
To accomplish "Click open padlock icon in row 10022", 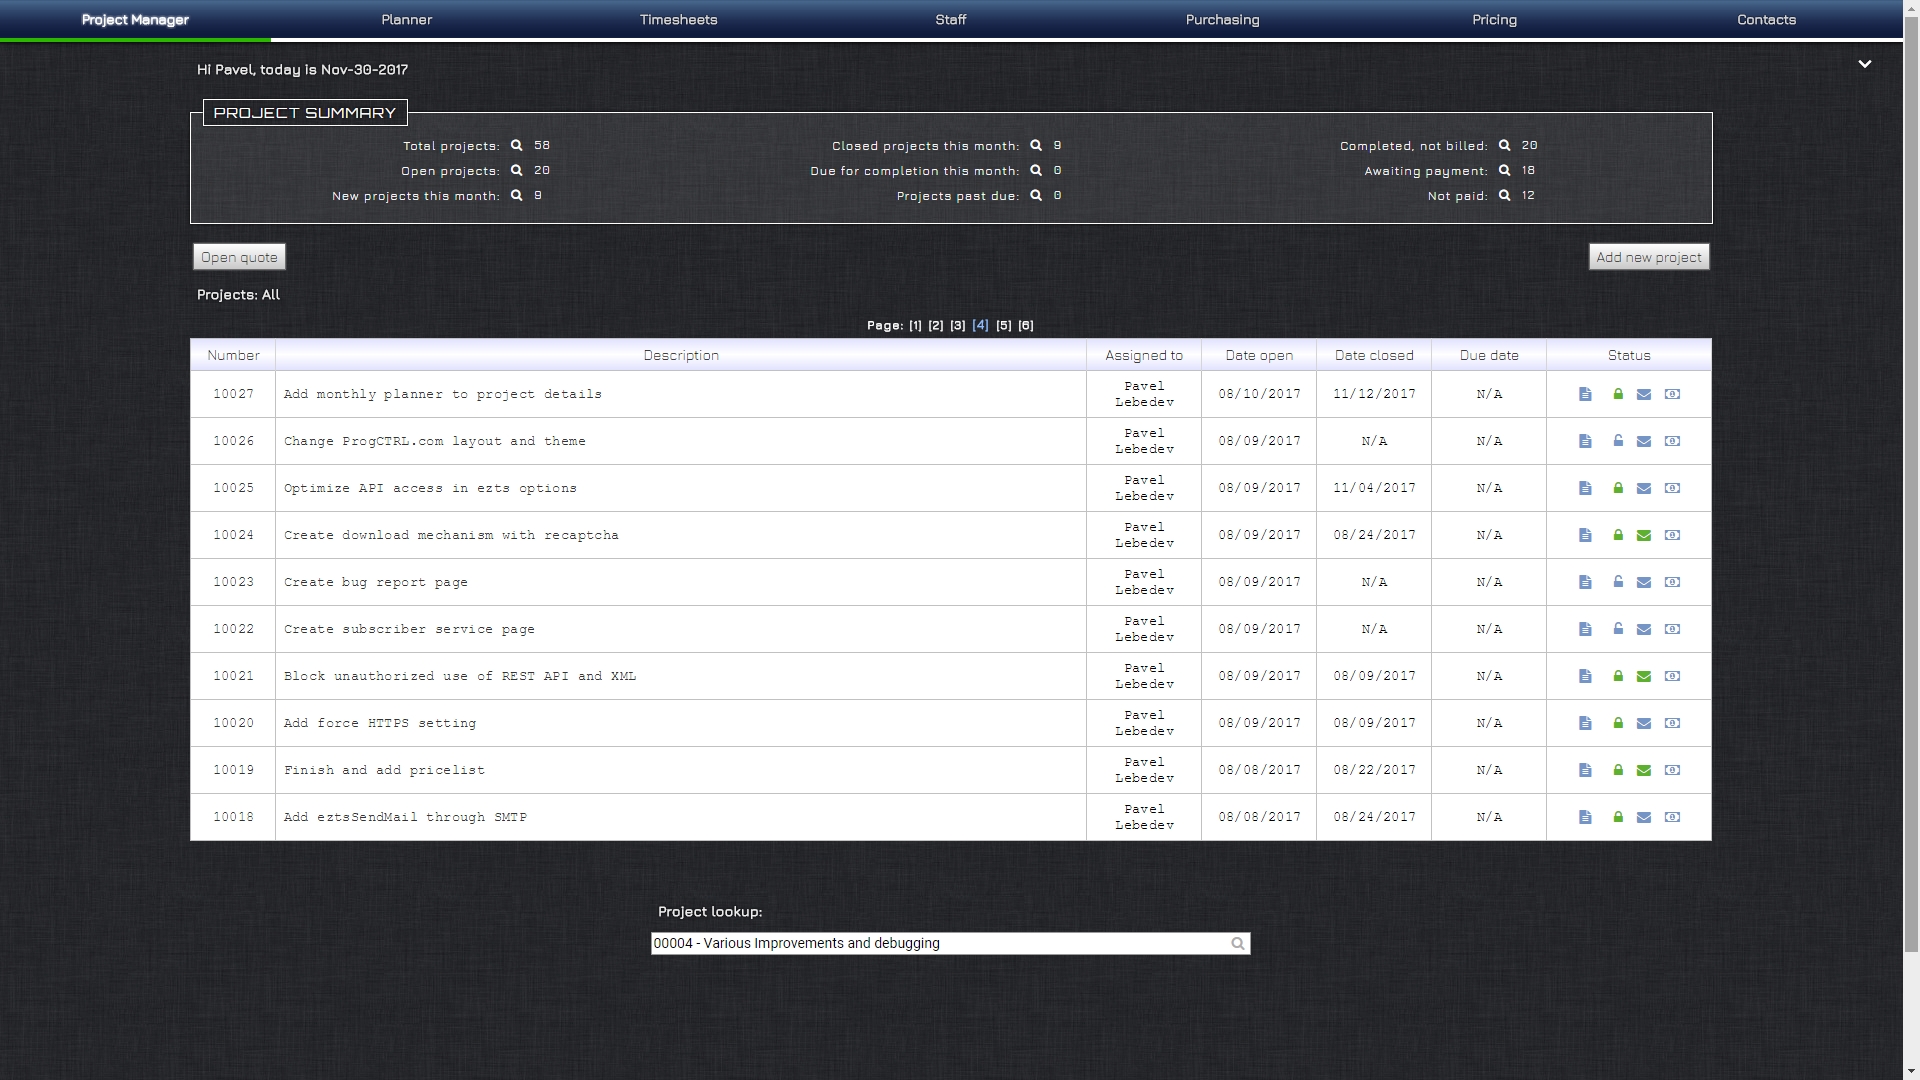I will [1618, 629].
